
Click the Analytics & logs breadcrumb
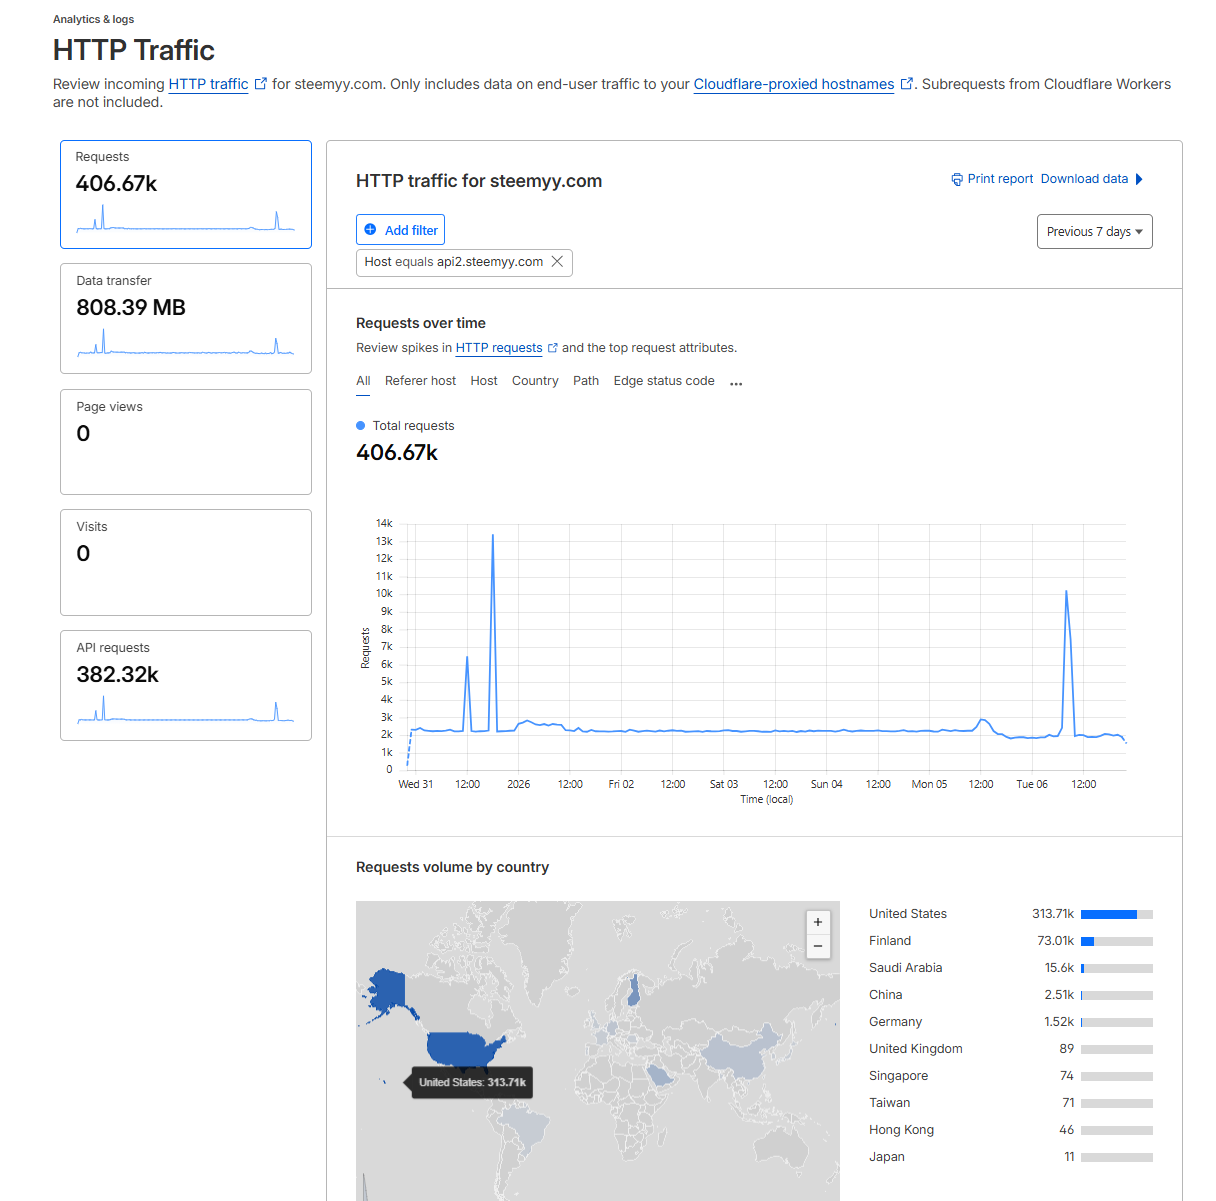point(93,19)
